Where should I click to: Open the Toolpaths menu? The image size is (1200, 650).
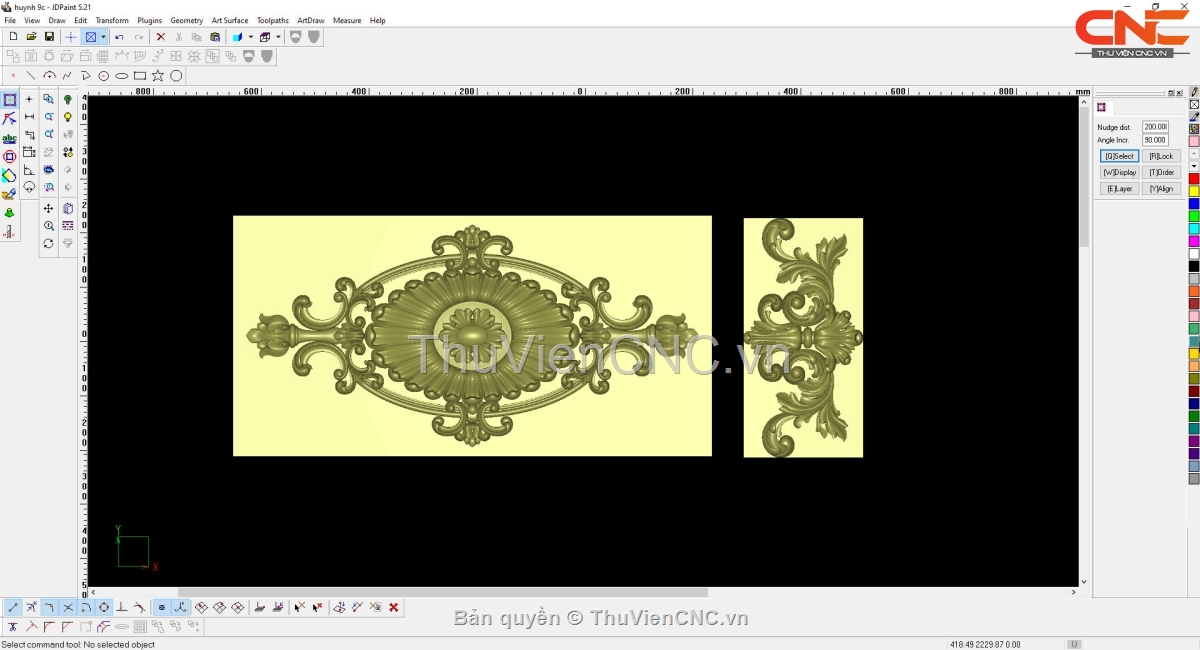[x=272, y=20]
